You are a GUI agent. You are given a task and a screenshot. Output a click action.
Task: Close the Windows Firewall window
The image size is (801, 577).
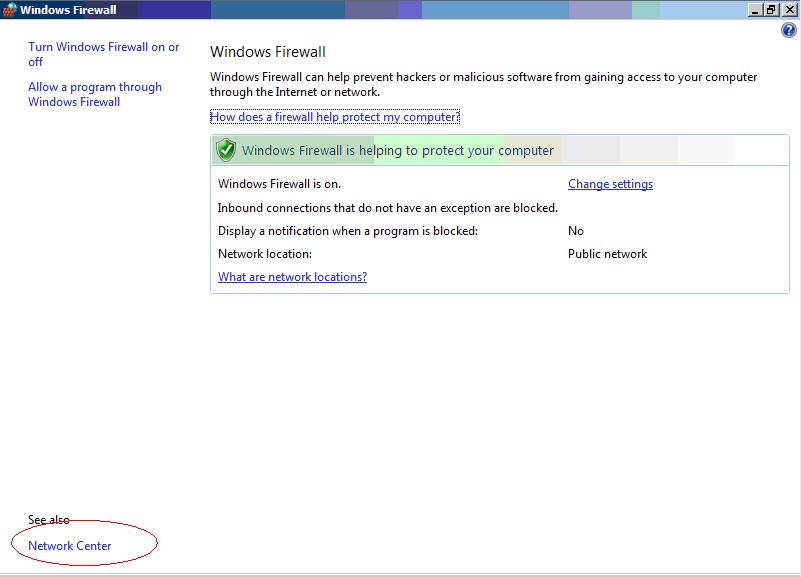[x=787, y=10]
